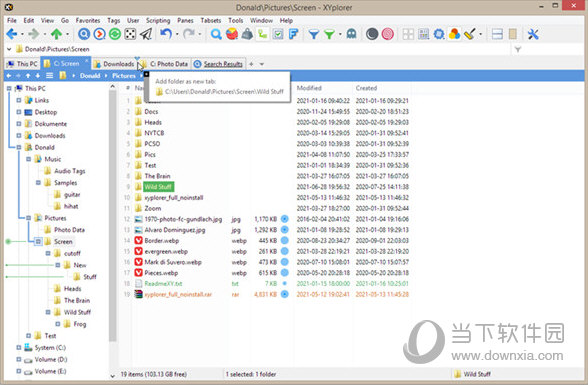Open Configuration blue gear icon
Image resolution: width=588 pixels, height=385 pixels.
click(x=439, y=34)
